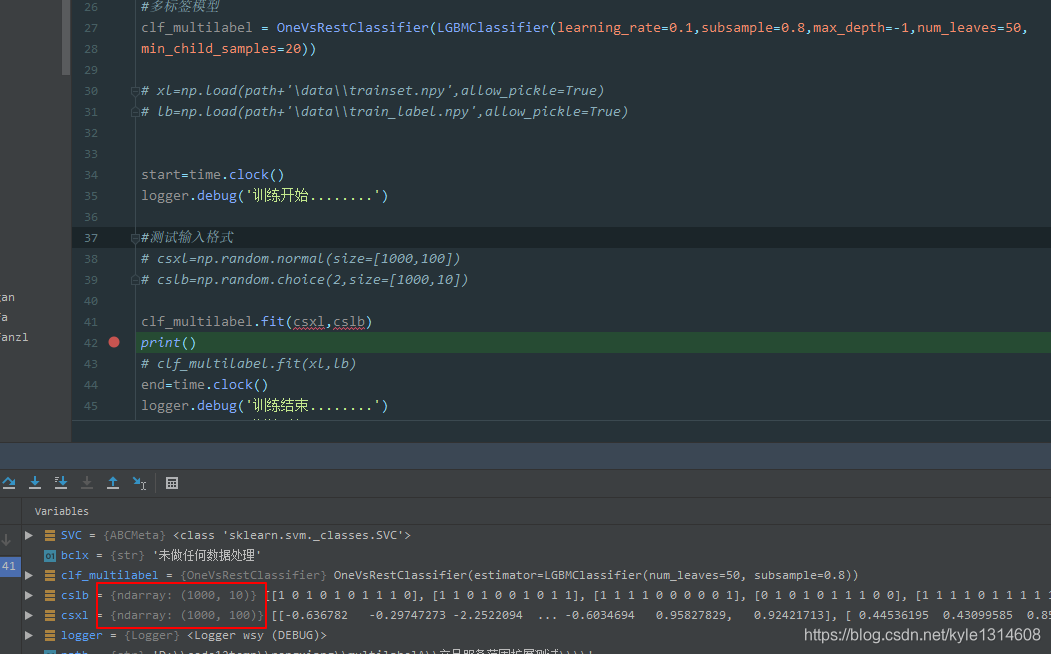Click the logger variable type icon
The image size is (1051, 654).
[50, 635]
